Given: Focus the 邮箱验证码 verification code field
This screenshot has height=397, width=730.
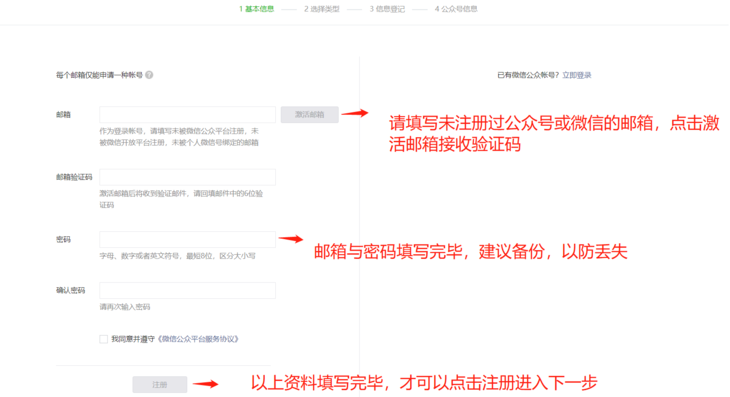Looking at the screenshot, I should click(x=188, y=177).
